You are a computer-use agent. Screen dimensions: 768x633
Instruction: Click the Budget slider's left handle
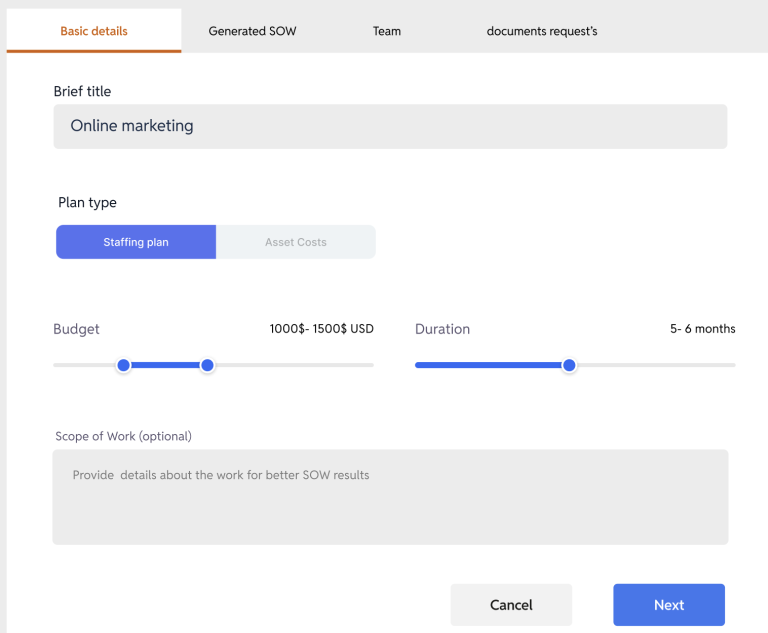click(x=124, y=365)
